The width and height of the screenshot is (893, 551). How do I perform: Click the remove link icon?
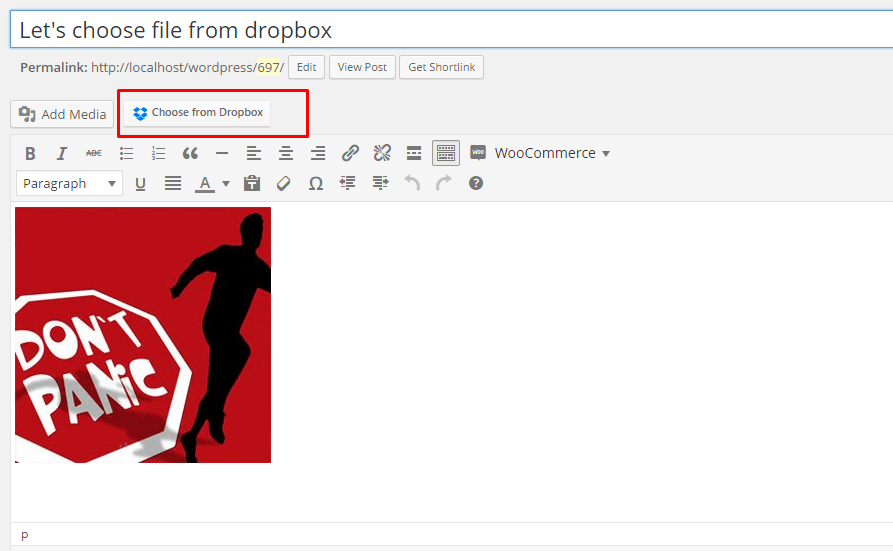tap(382, 153)
